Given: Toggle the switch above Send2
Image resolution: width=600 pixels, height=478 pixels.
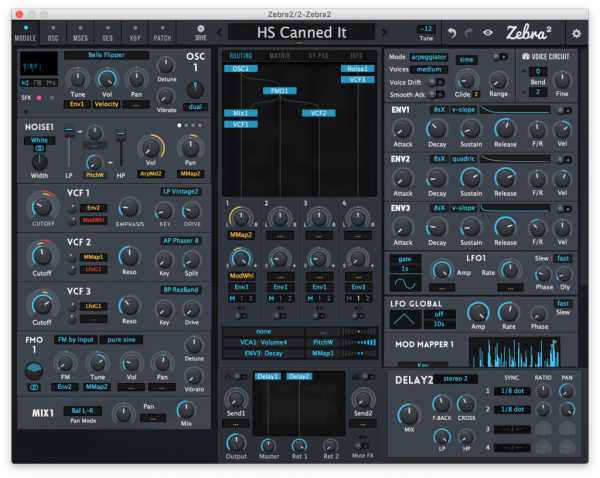Looking at the screenshot, I should [367, 377].
